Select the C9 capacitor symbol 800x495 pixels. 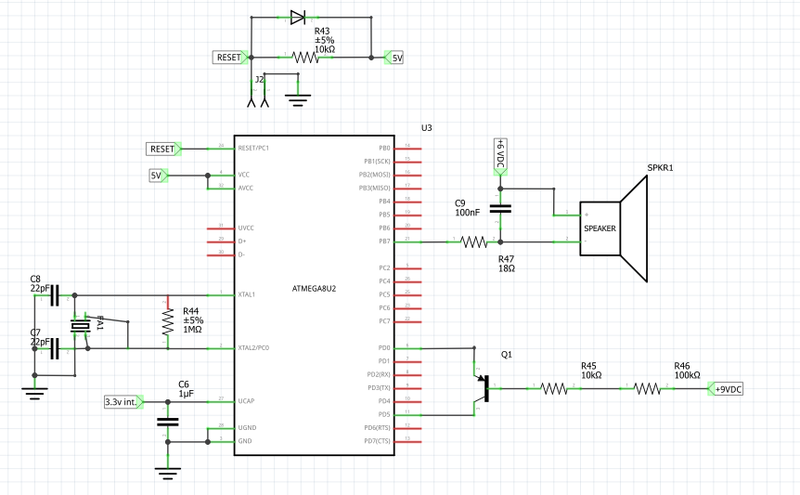click(x=500, y=208)
